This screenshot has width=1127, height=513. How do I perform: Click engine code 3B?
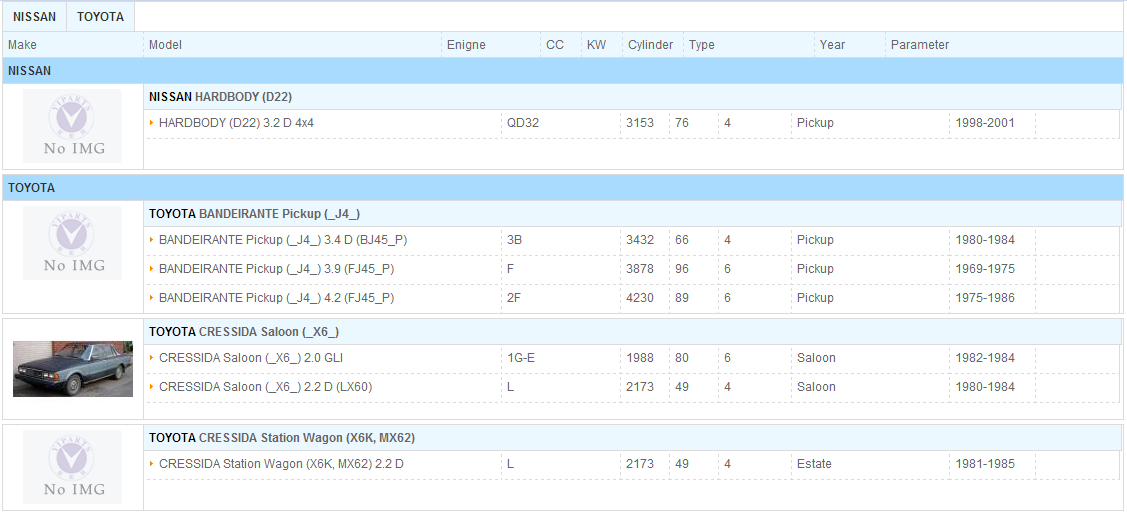point(515,240)
